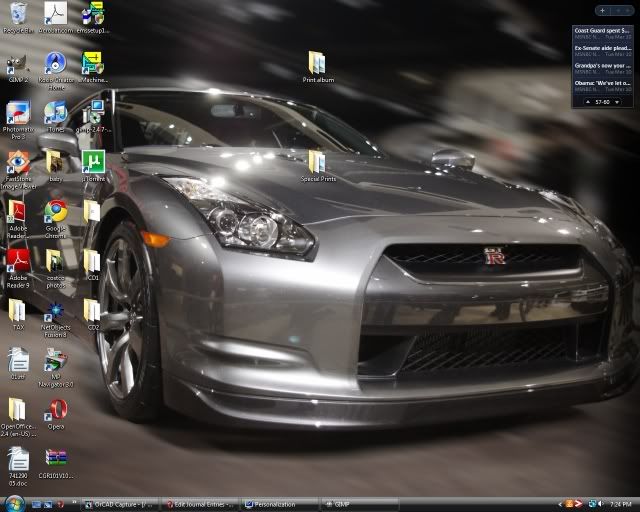Viewport: 640px width, 512px height.
Task: Select the costco photos folder
Action: [56, 269]
